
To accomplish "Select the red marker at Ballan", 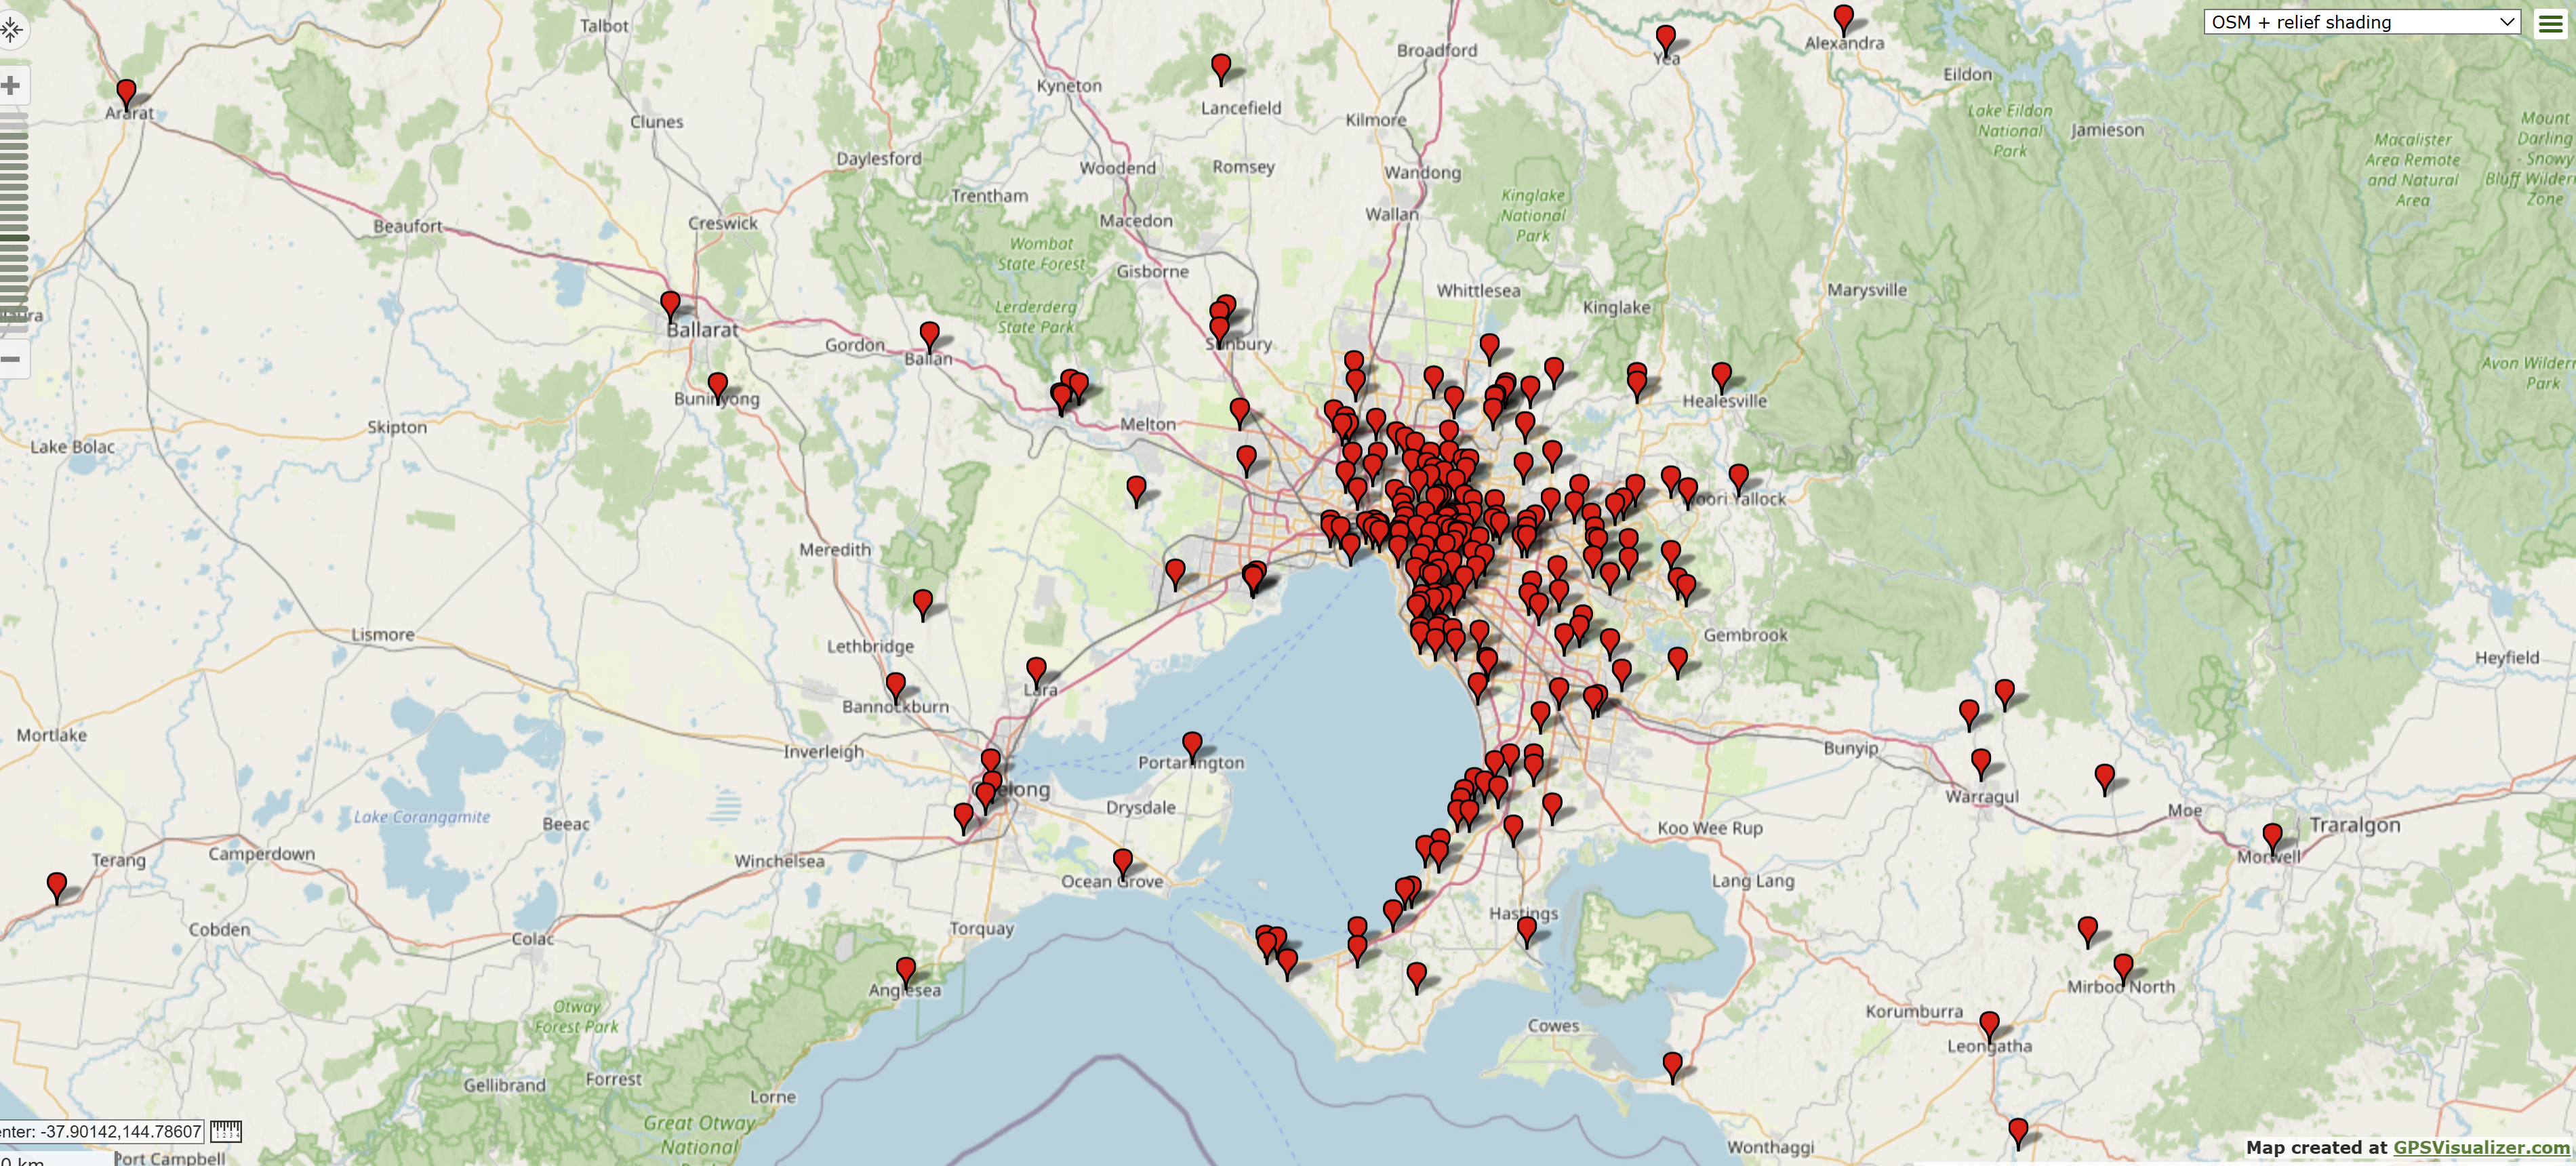I will (929, 337).
